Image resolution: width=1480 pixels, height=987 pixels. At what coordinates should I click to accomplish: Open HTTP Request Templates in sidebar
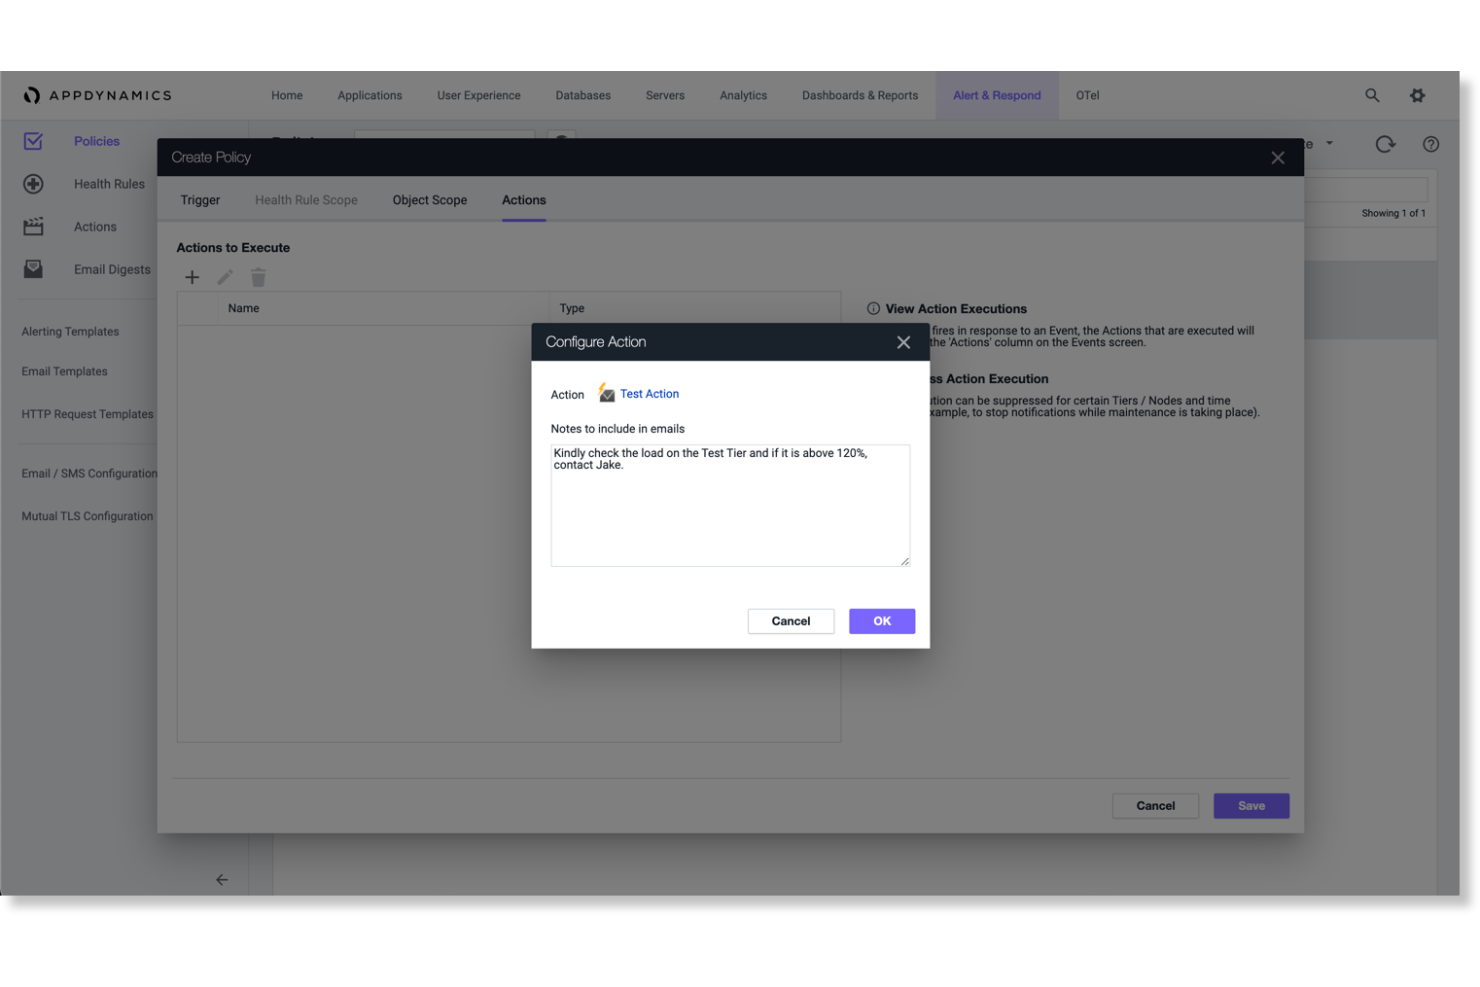[87, 414]
